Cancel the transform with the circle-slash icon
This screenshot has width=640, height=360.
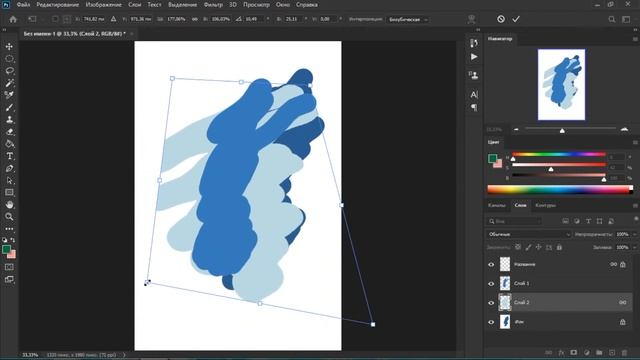point(501,19)
